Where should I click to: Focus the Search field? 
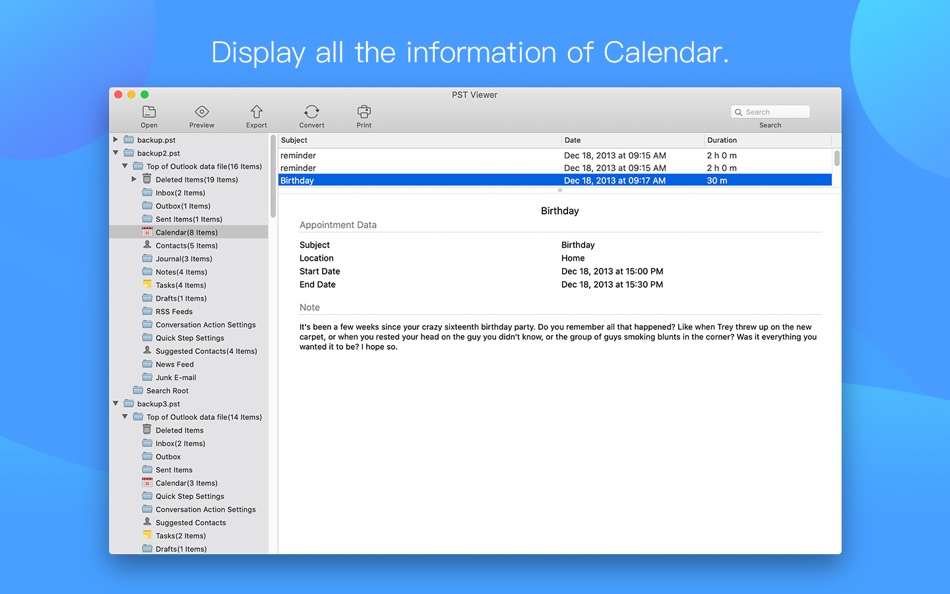[770, 112]
